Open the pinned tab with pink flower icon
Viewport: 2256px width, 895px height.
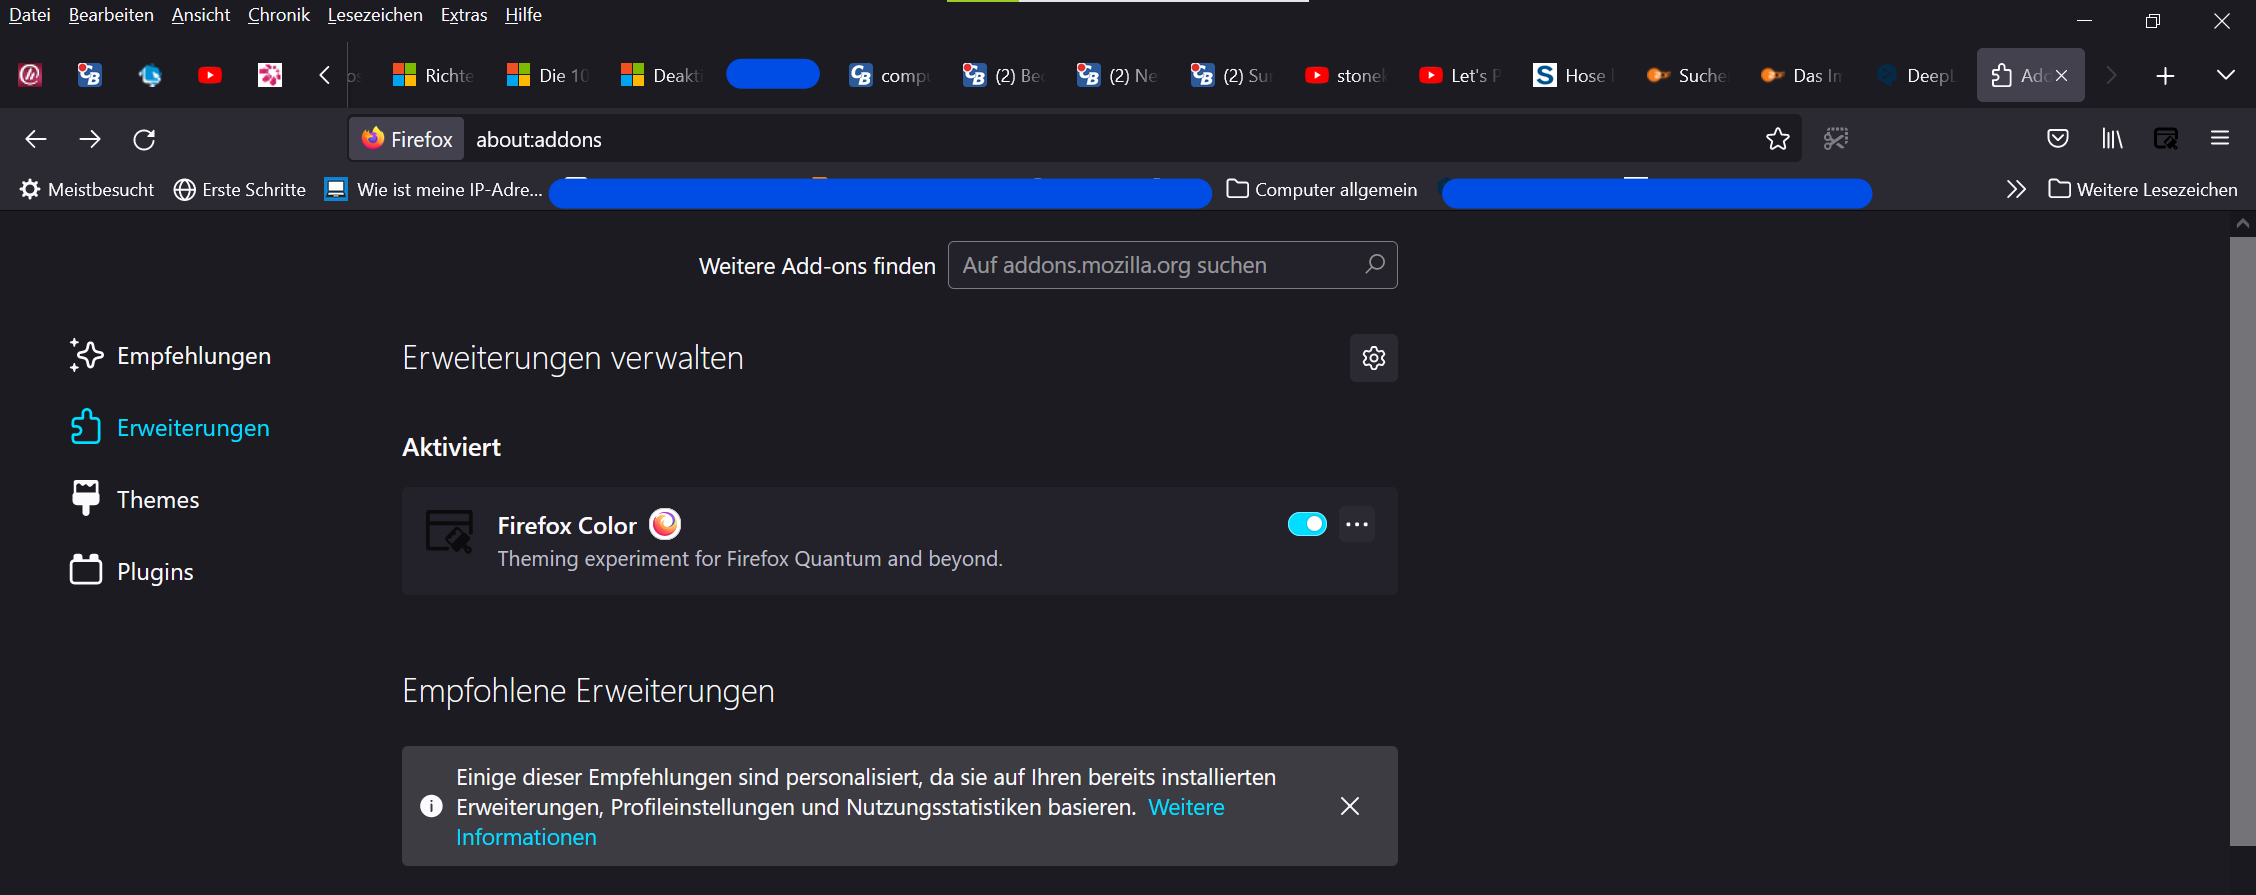click(270, 75)
